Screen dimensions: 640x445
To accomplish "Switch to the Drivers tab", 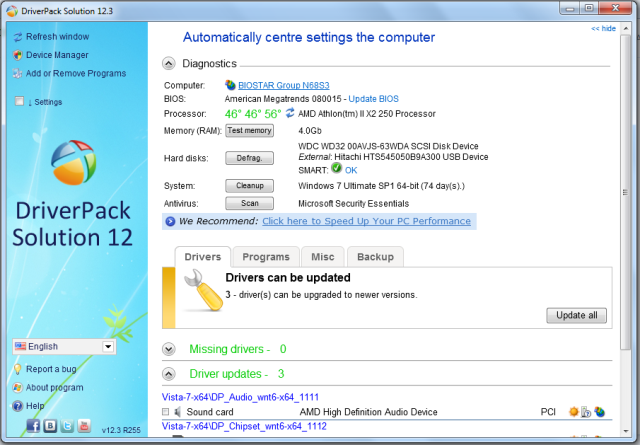I will point(203,257).
